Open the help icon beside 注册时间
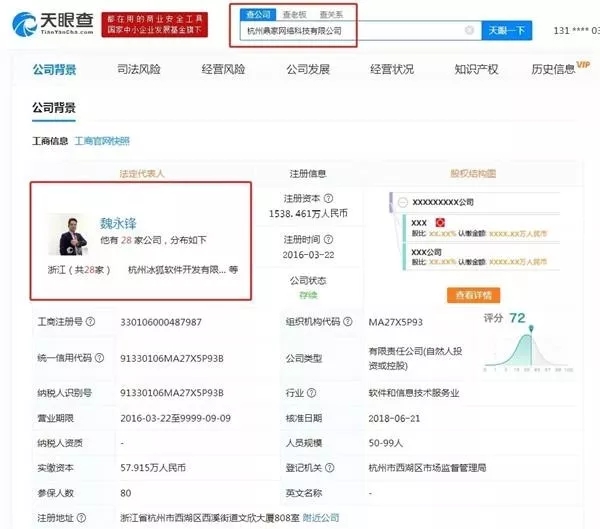Viewport: 600px width, 529px height. [328, 240]
